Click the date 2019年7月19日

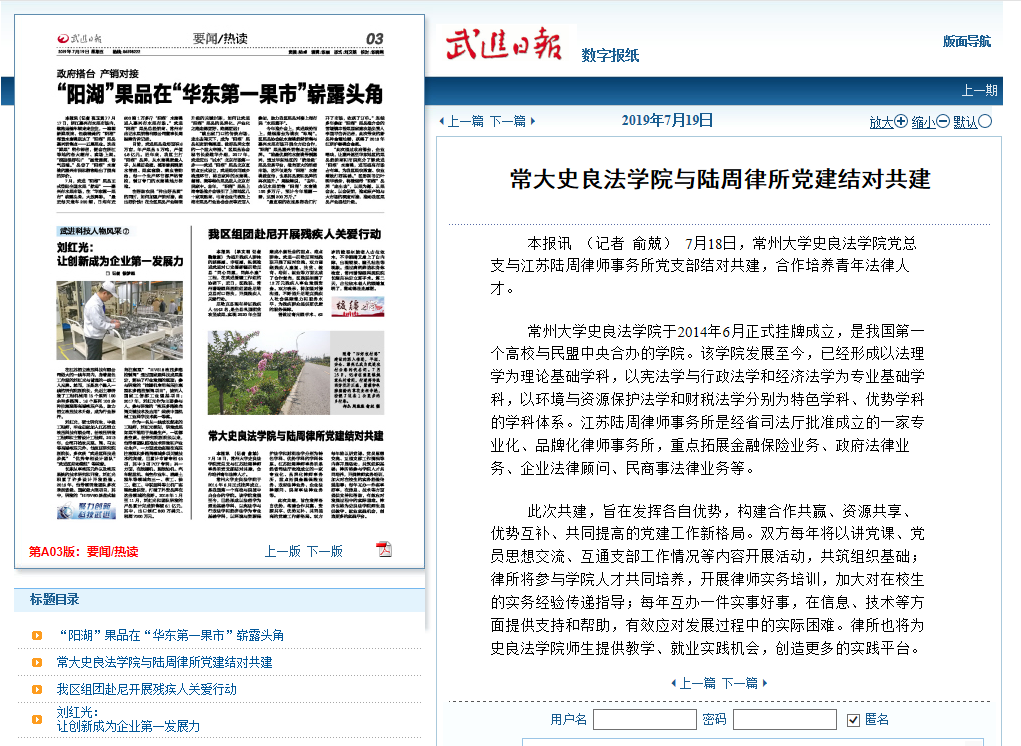(x=667, y=120)
